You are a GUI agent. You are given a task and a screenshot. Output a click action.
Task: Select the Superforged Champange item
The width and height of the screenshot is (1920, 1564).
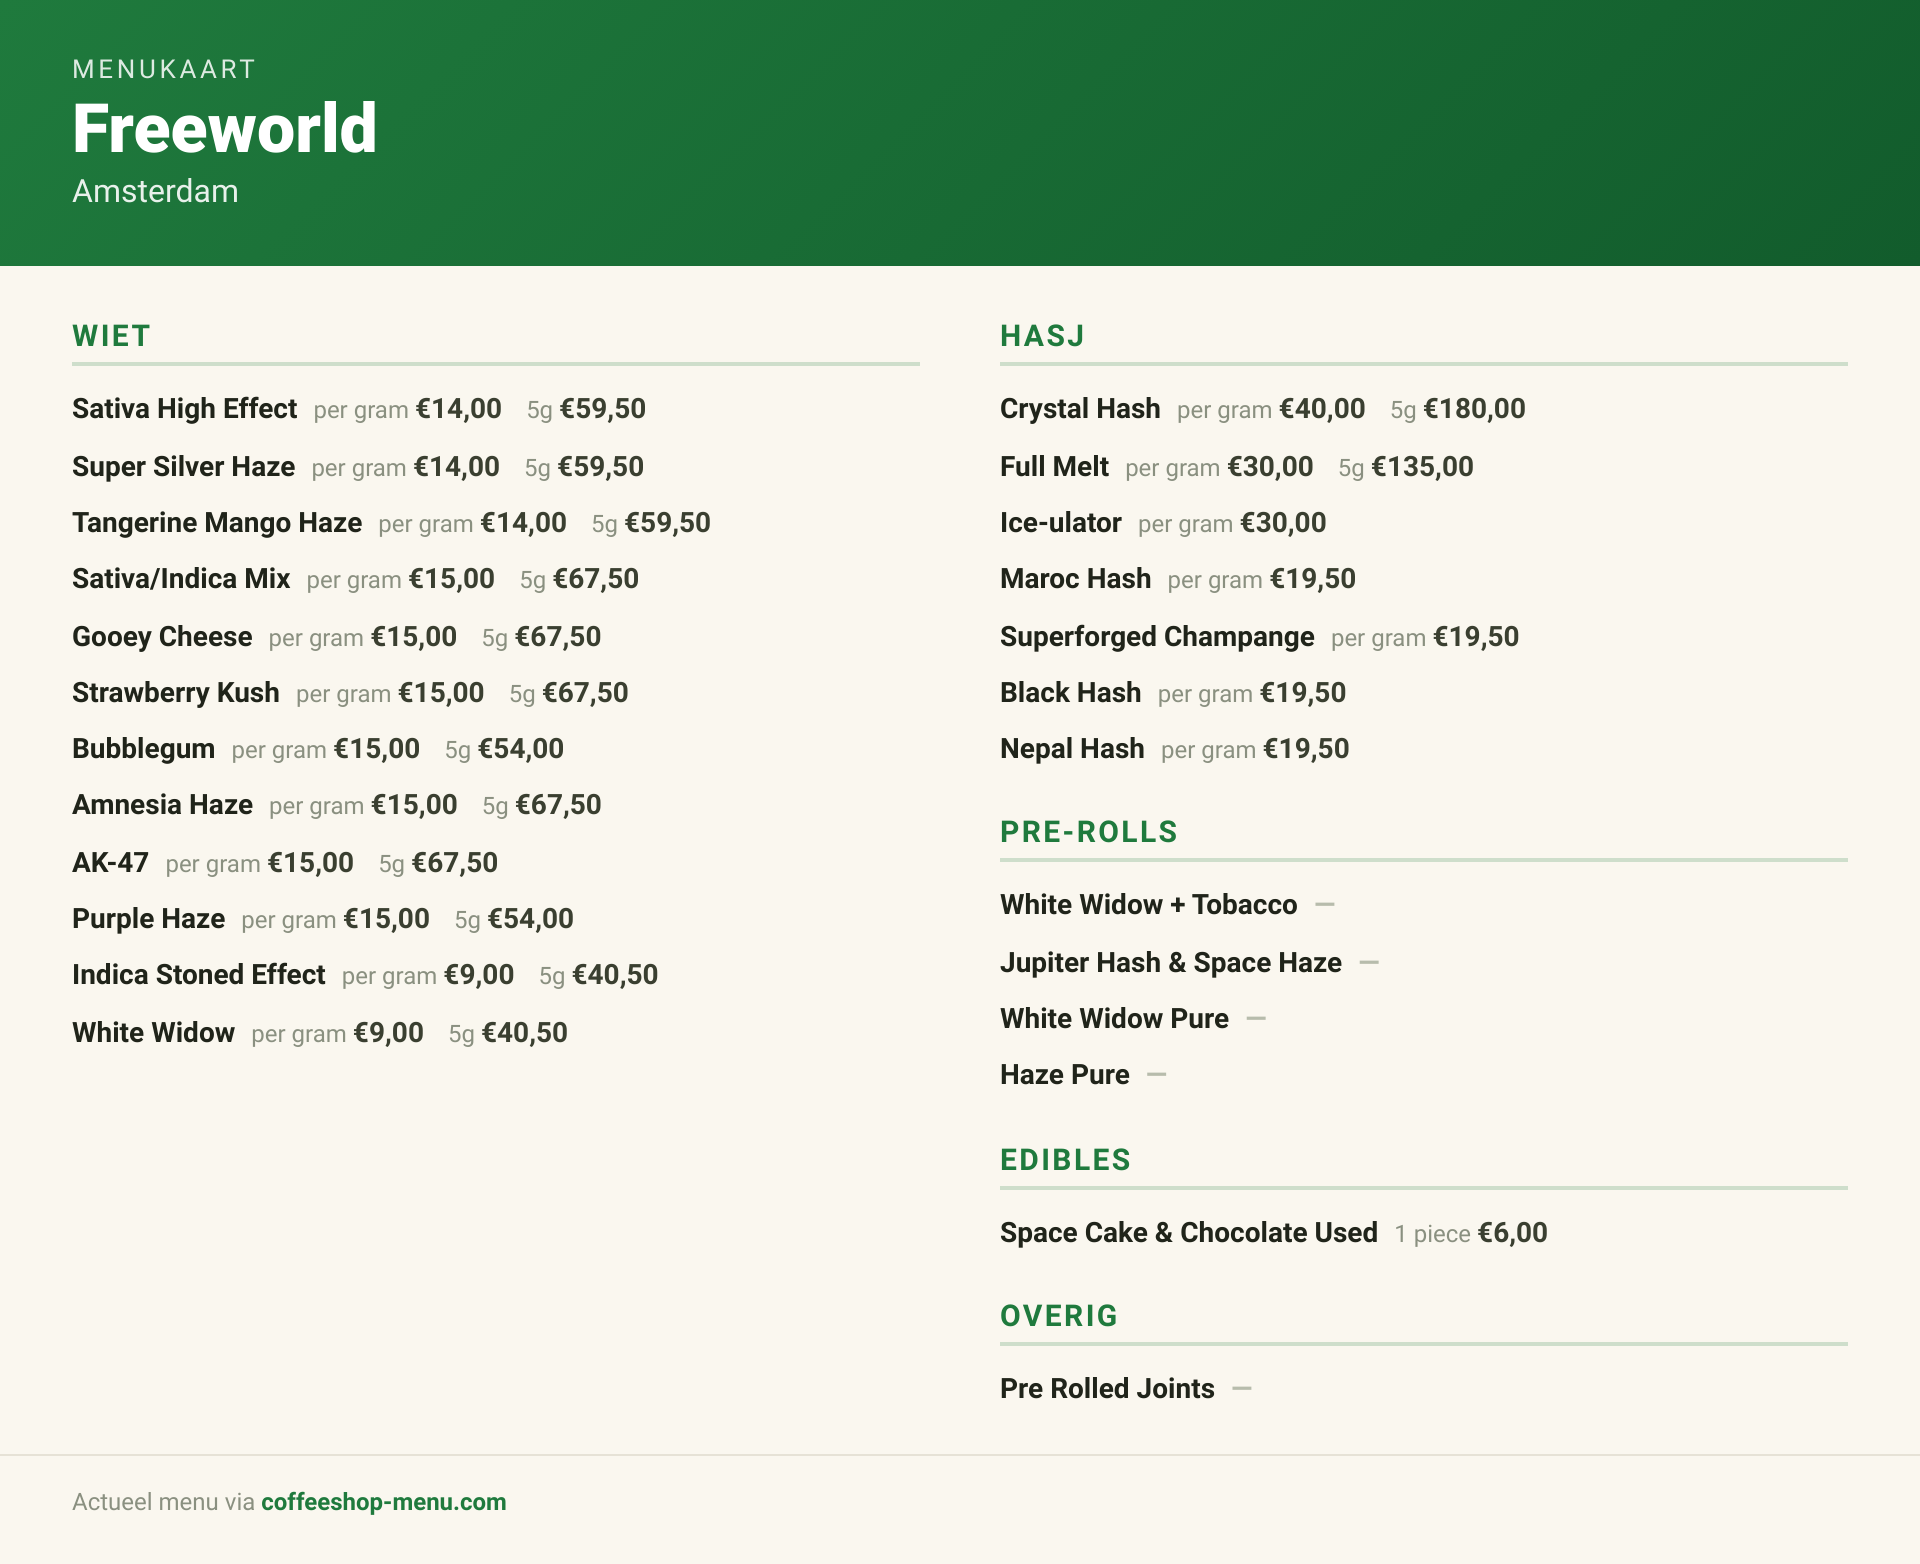click(x=1157, y=637)
